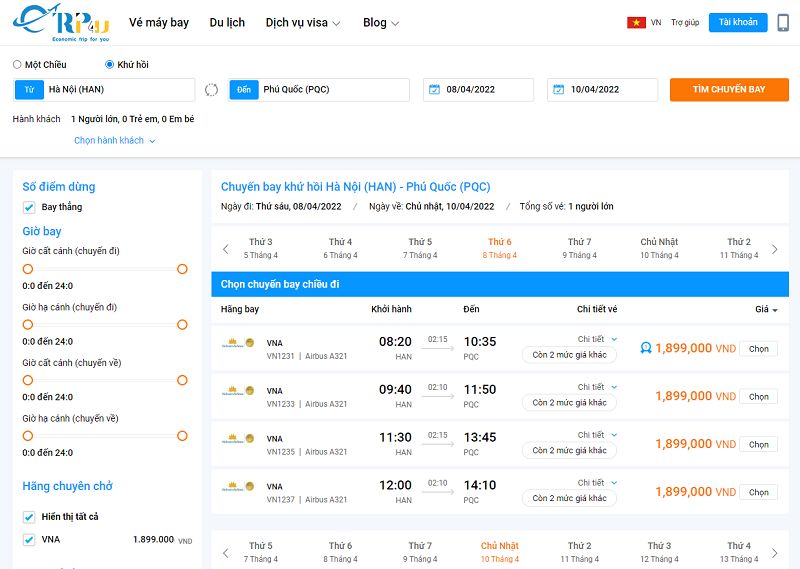Select outbound date Thứ 7, 9 Tháng 4

[580, 248]
